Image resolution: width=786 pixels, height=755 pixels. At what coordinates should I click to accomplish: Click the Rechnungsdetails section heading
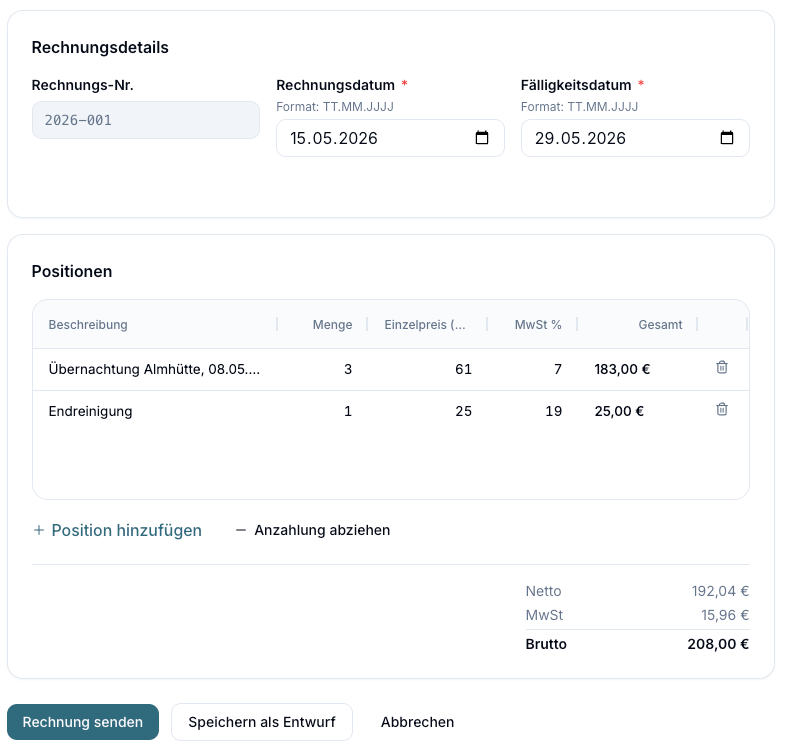click(100, 48)
